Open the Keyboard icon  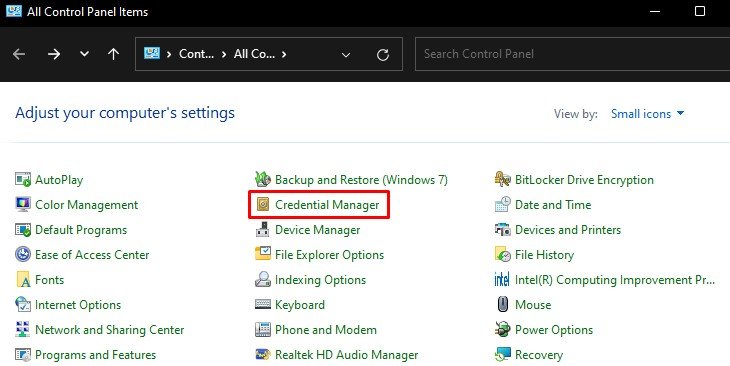263,305
